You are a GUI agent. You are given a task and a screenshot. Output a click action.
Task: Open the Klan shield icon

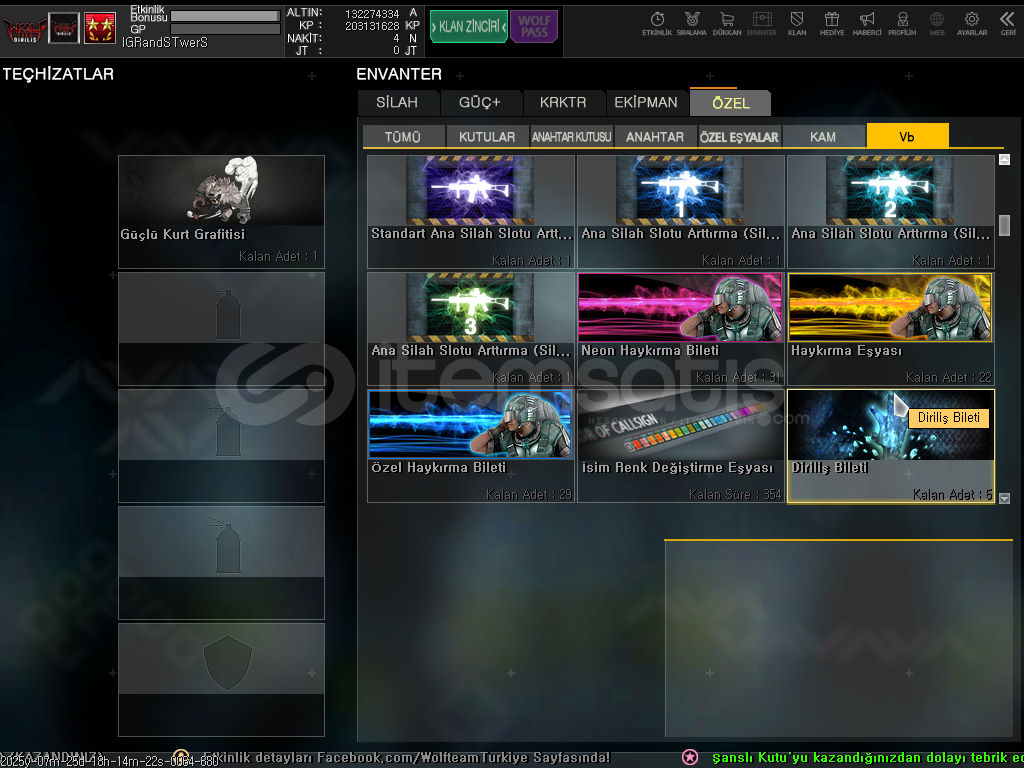pos(797,24)
